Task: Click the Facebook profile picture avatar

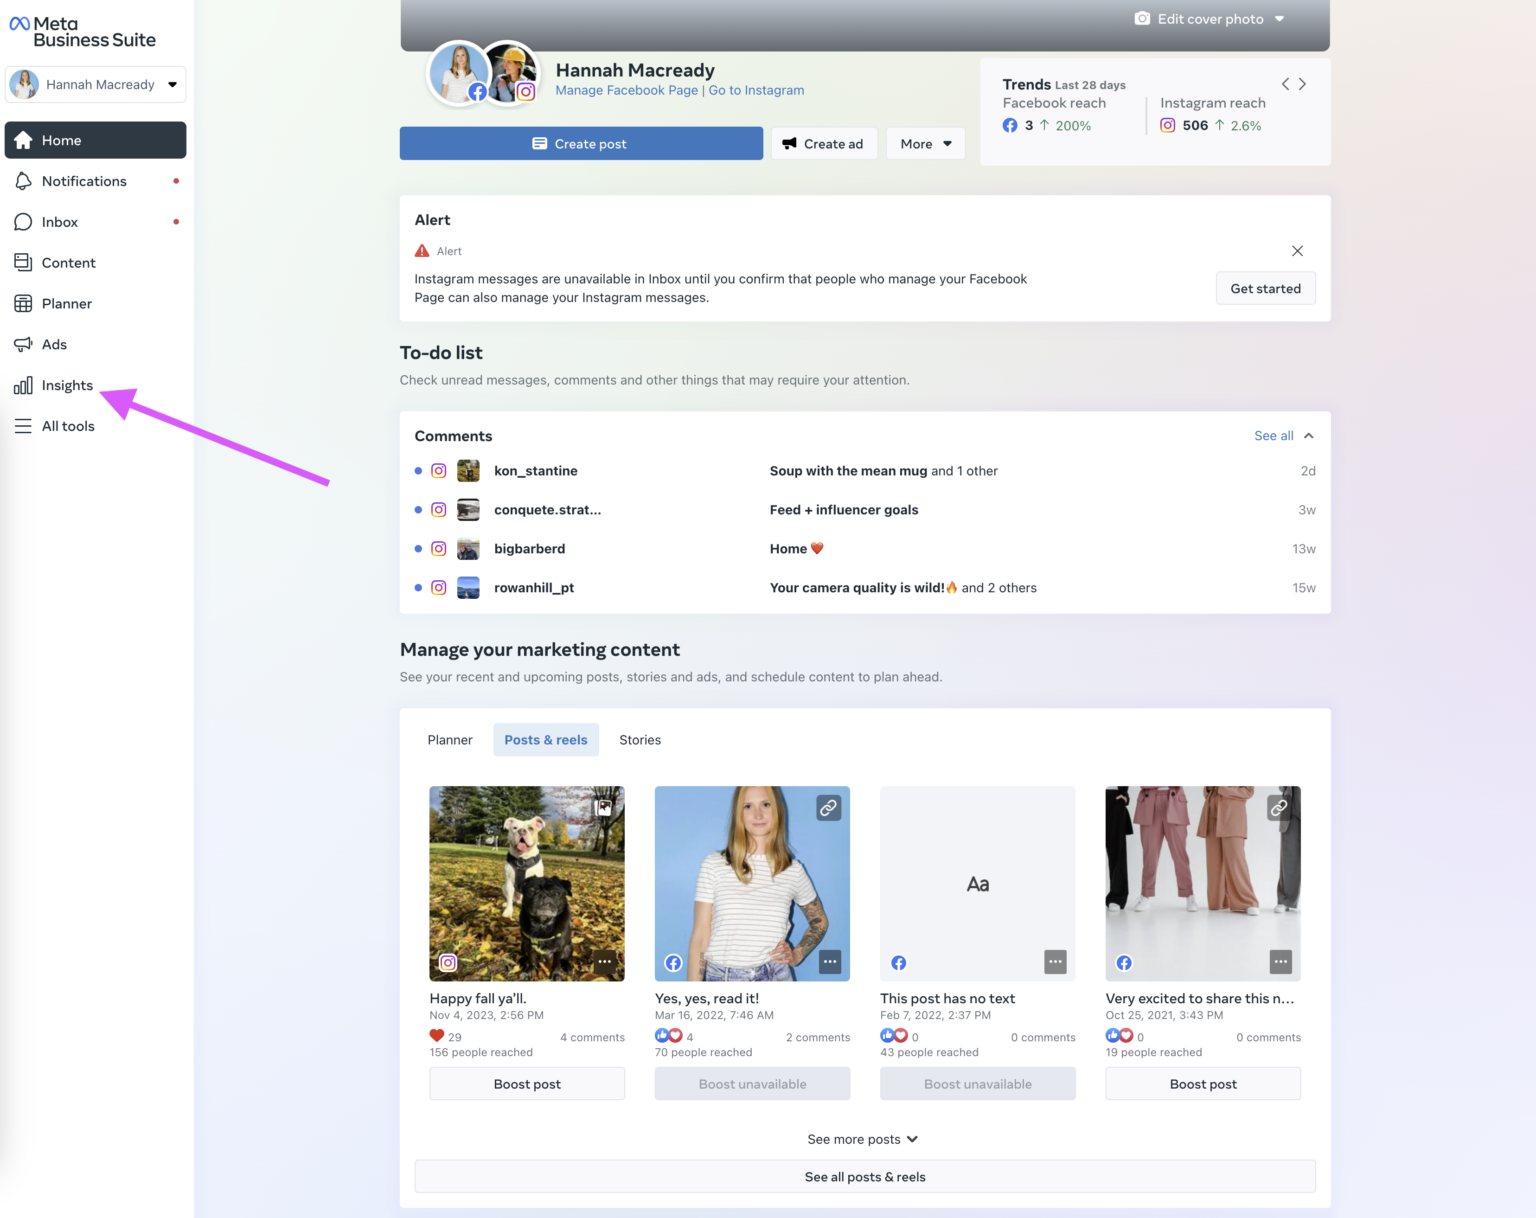Action: pos(459,73)
